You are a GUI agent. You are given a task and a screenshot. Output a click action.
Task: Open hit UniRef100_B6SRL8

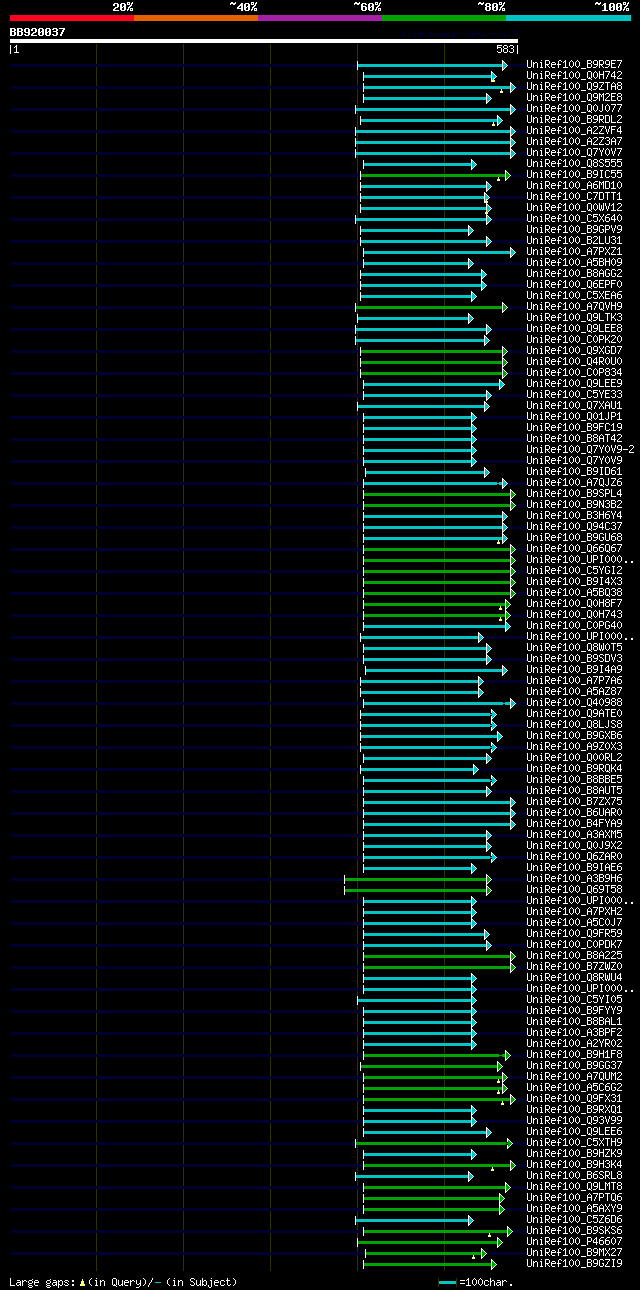[x=574, y=1175]
